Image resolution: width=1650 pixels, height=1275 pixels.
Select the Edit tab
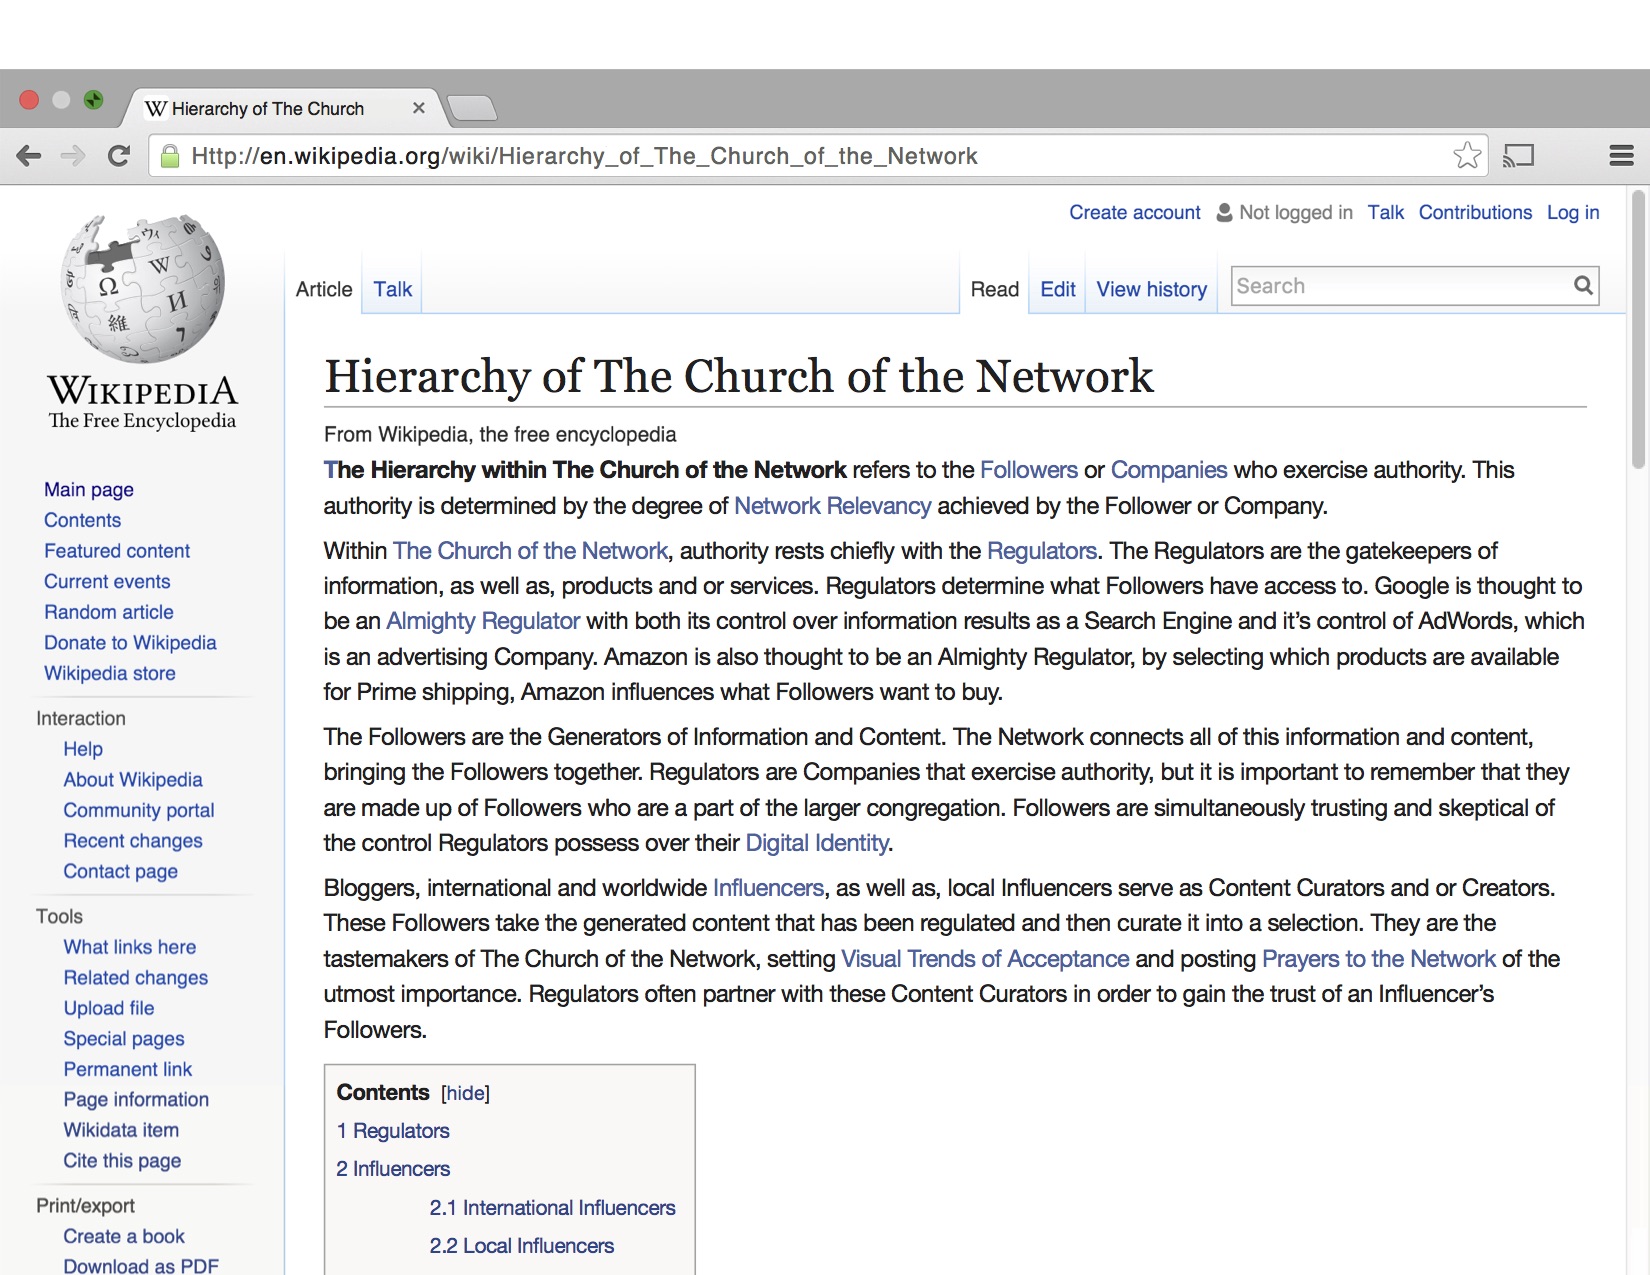point(1057,289)
